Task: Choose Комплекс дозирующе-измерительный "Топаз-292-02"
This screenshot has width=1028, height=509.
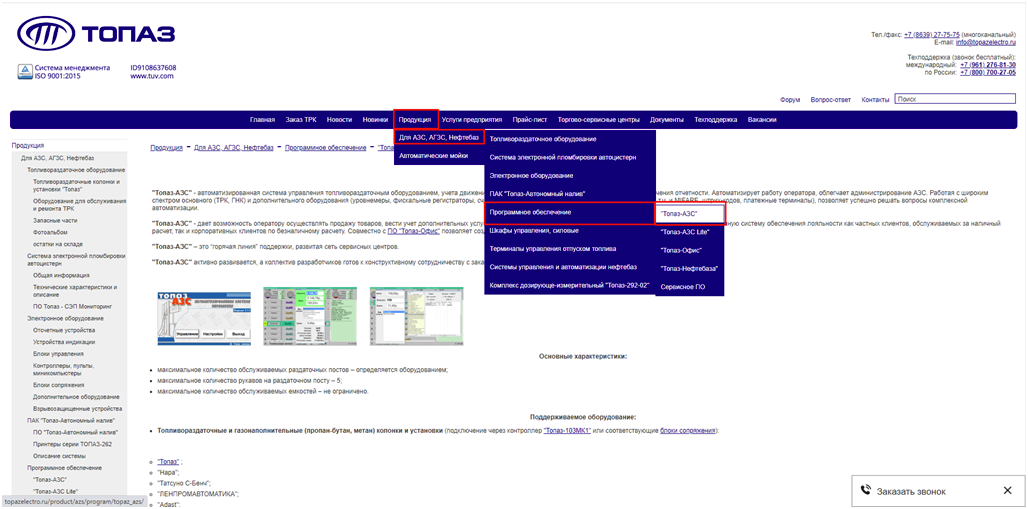Action: point(570,285)
